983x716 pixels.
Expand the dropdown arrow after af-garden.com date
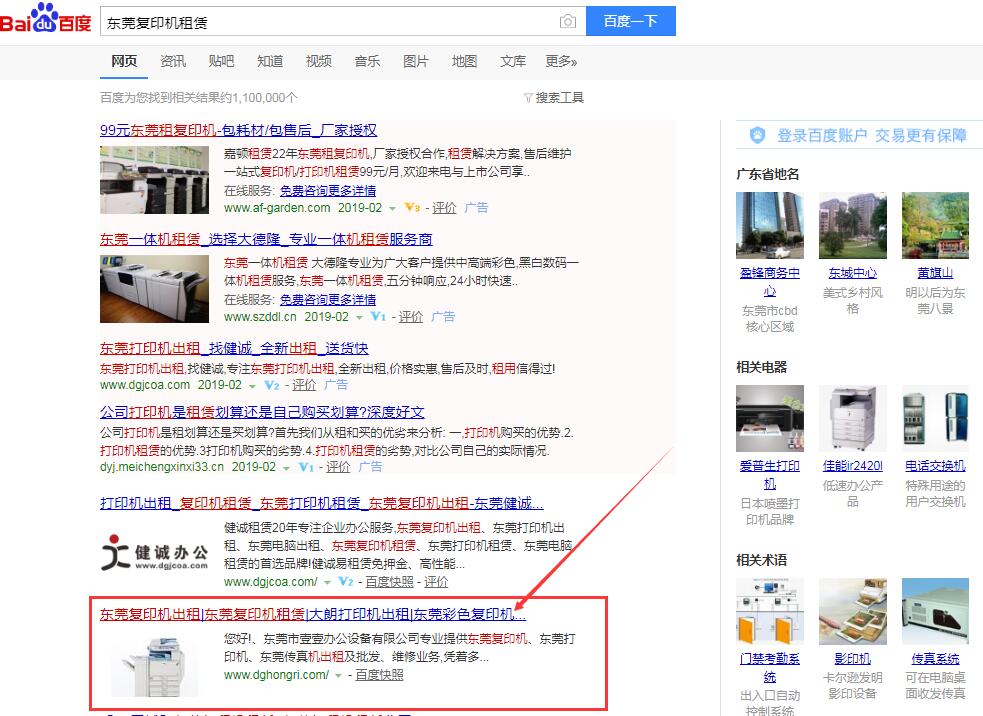(392, 209)
